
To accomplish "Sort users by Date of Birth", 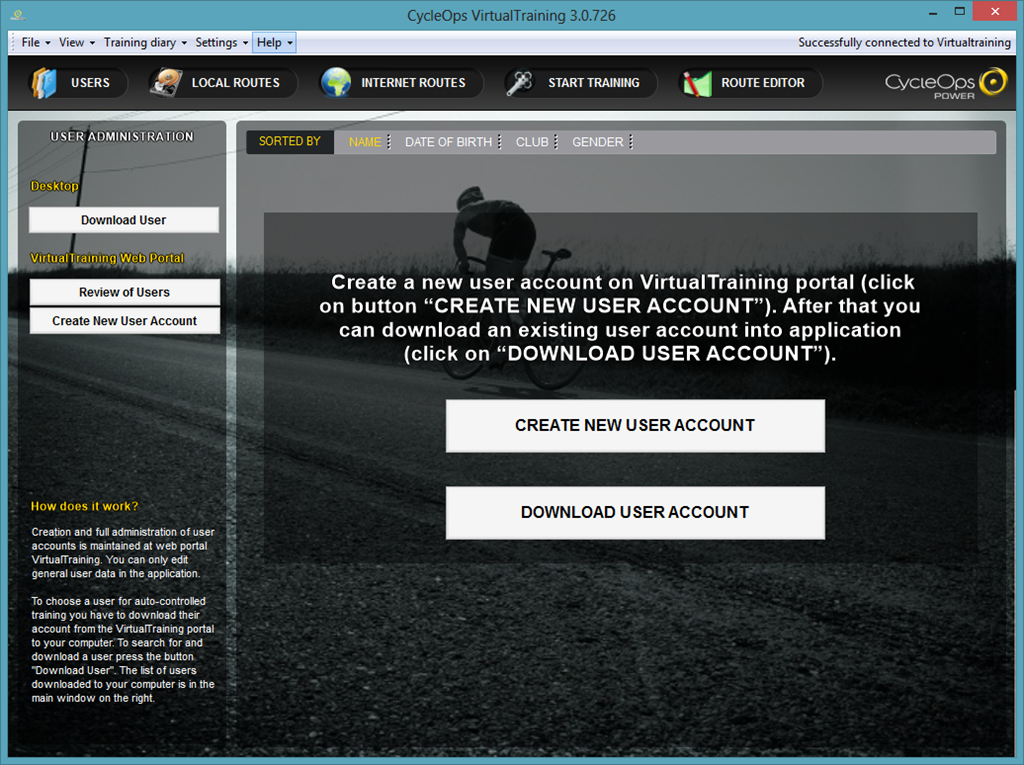I will click(x=448, y=142).
